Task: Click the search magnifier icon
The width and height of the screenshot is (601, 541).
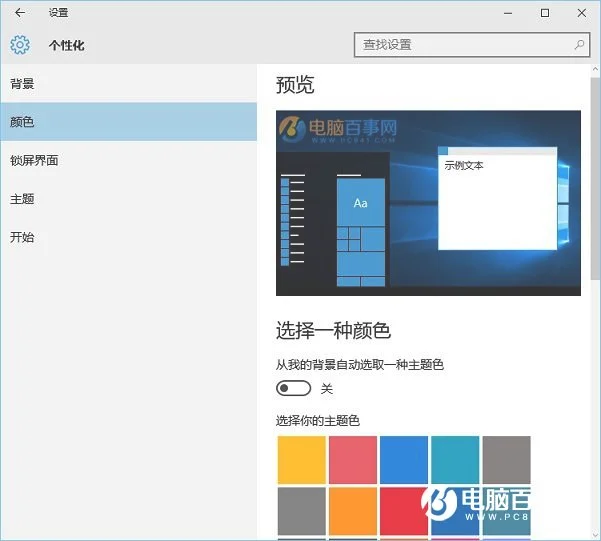Action: click(579, 45)
